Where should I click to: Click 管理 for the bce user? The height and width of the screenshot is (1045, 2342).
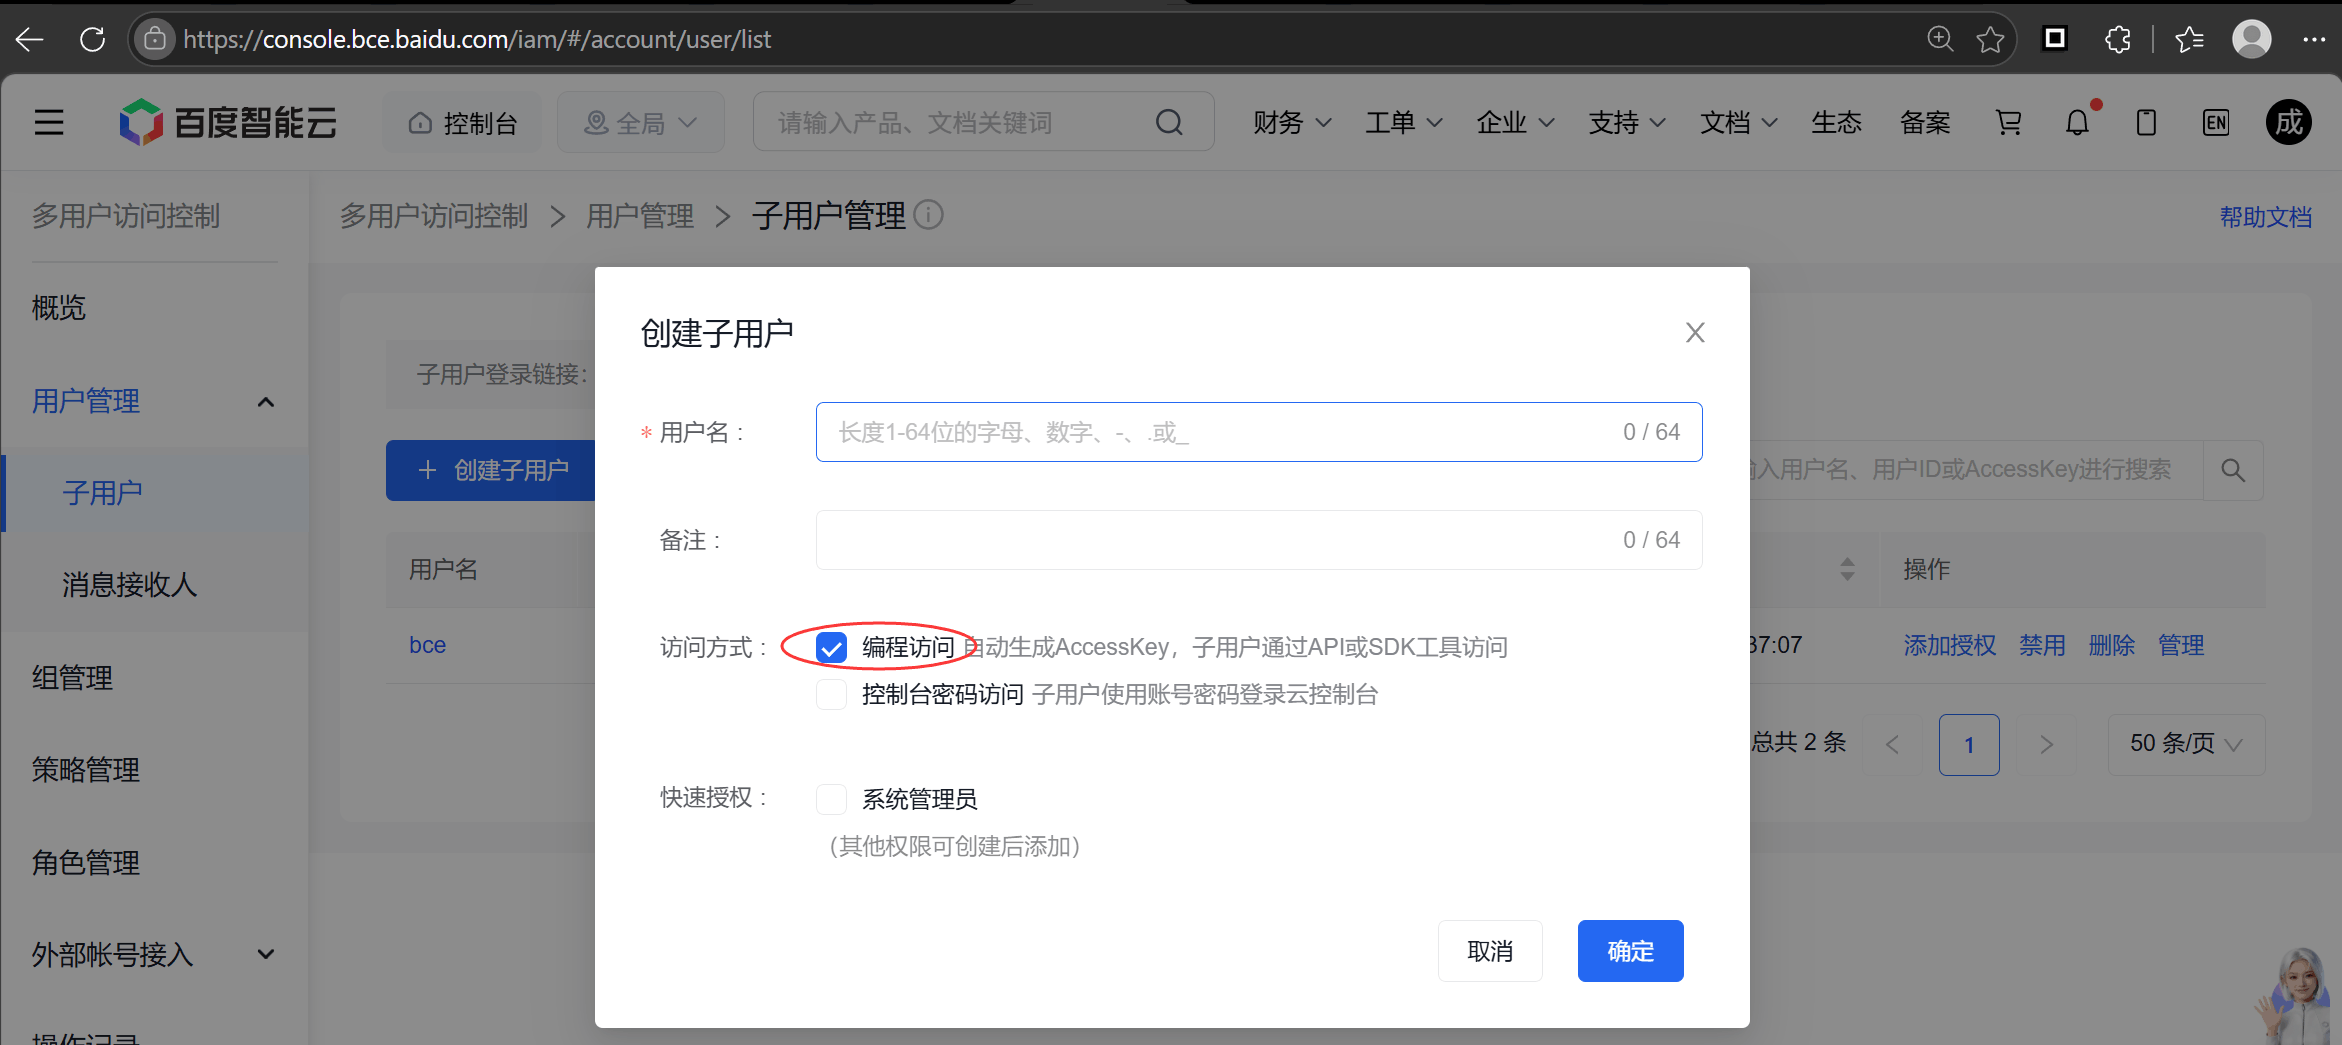2181,645
